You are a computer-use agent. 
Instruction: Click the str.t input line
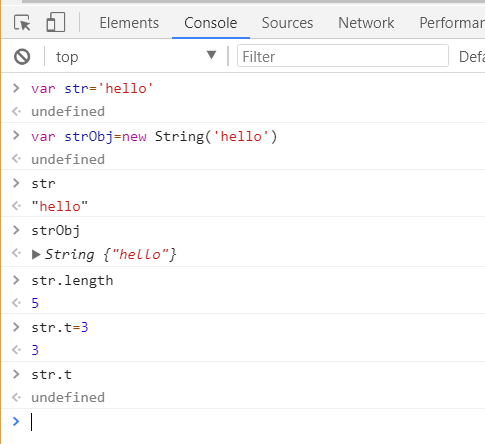[x=51, y=375]
